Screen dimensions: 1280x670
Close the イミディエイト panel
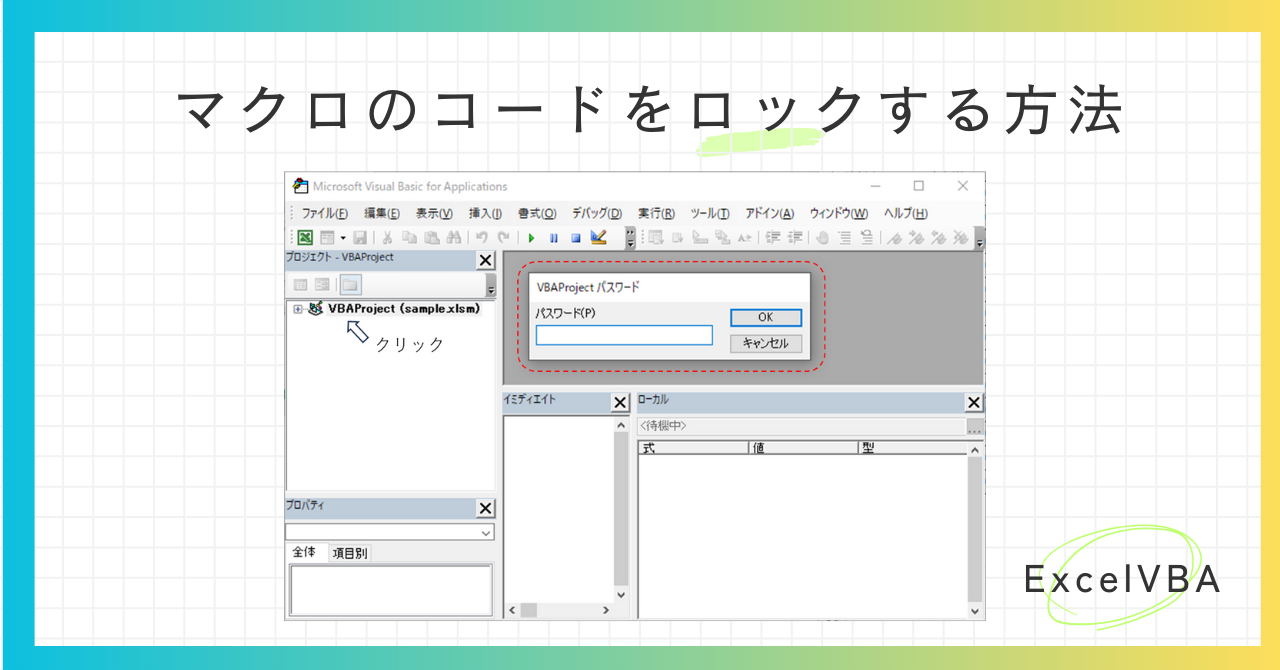tap(620, 403)
